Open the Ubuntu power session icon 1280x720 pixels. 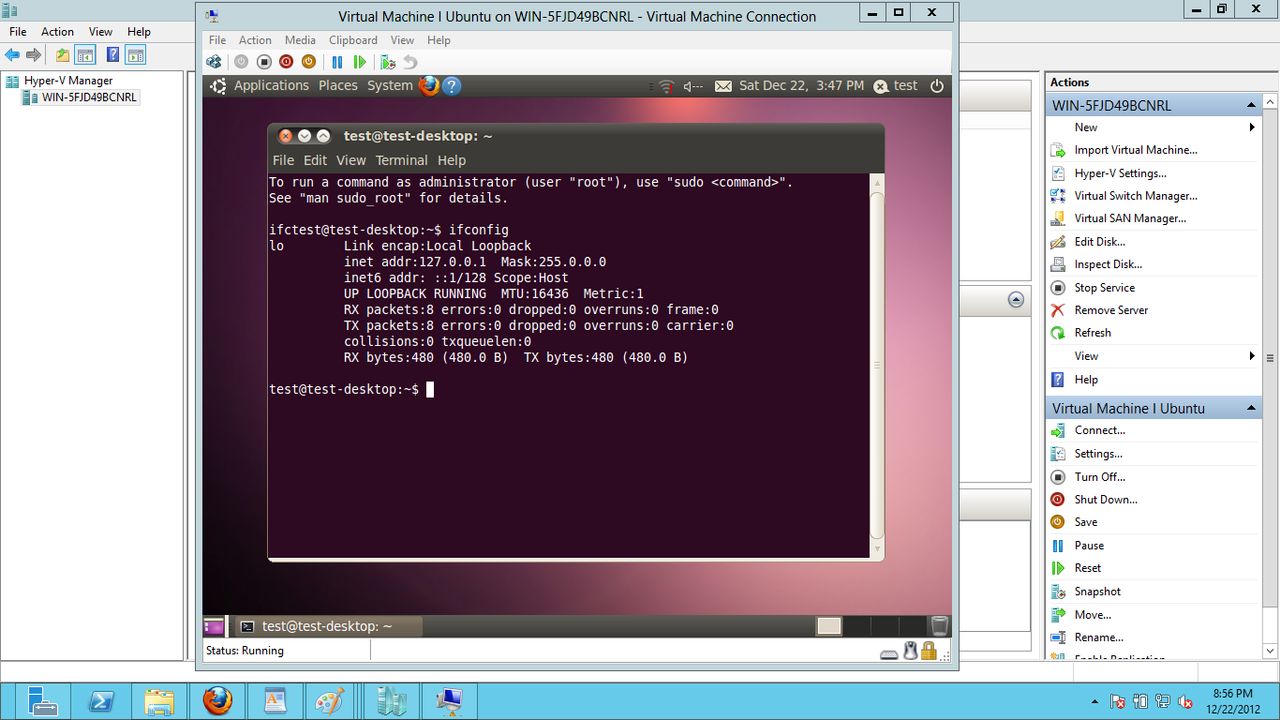coord(936,86)
